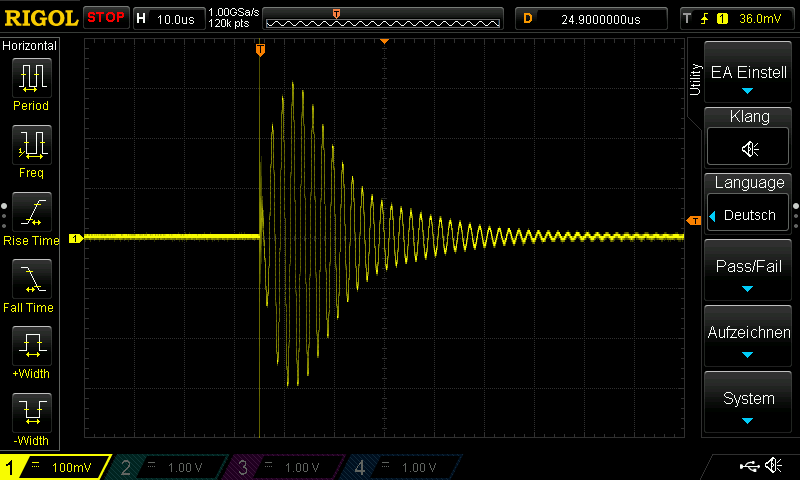The image size is (800, 480).
Task: Click the orange T trigger position marker on waveform
Action: (260, 50)
